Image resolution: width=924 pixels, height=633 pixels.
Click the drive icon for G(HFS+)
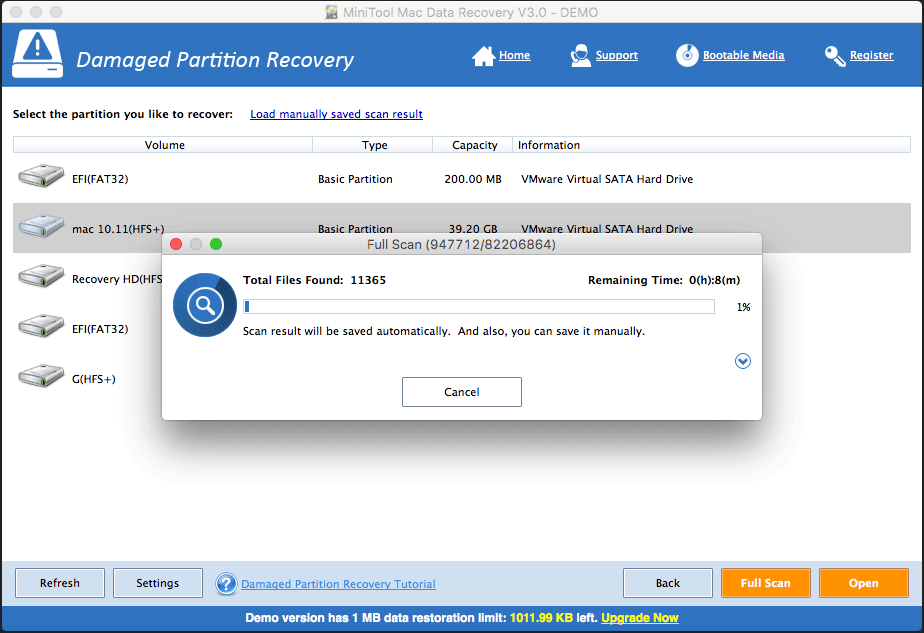coord(41,376)
